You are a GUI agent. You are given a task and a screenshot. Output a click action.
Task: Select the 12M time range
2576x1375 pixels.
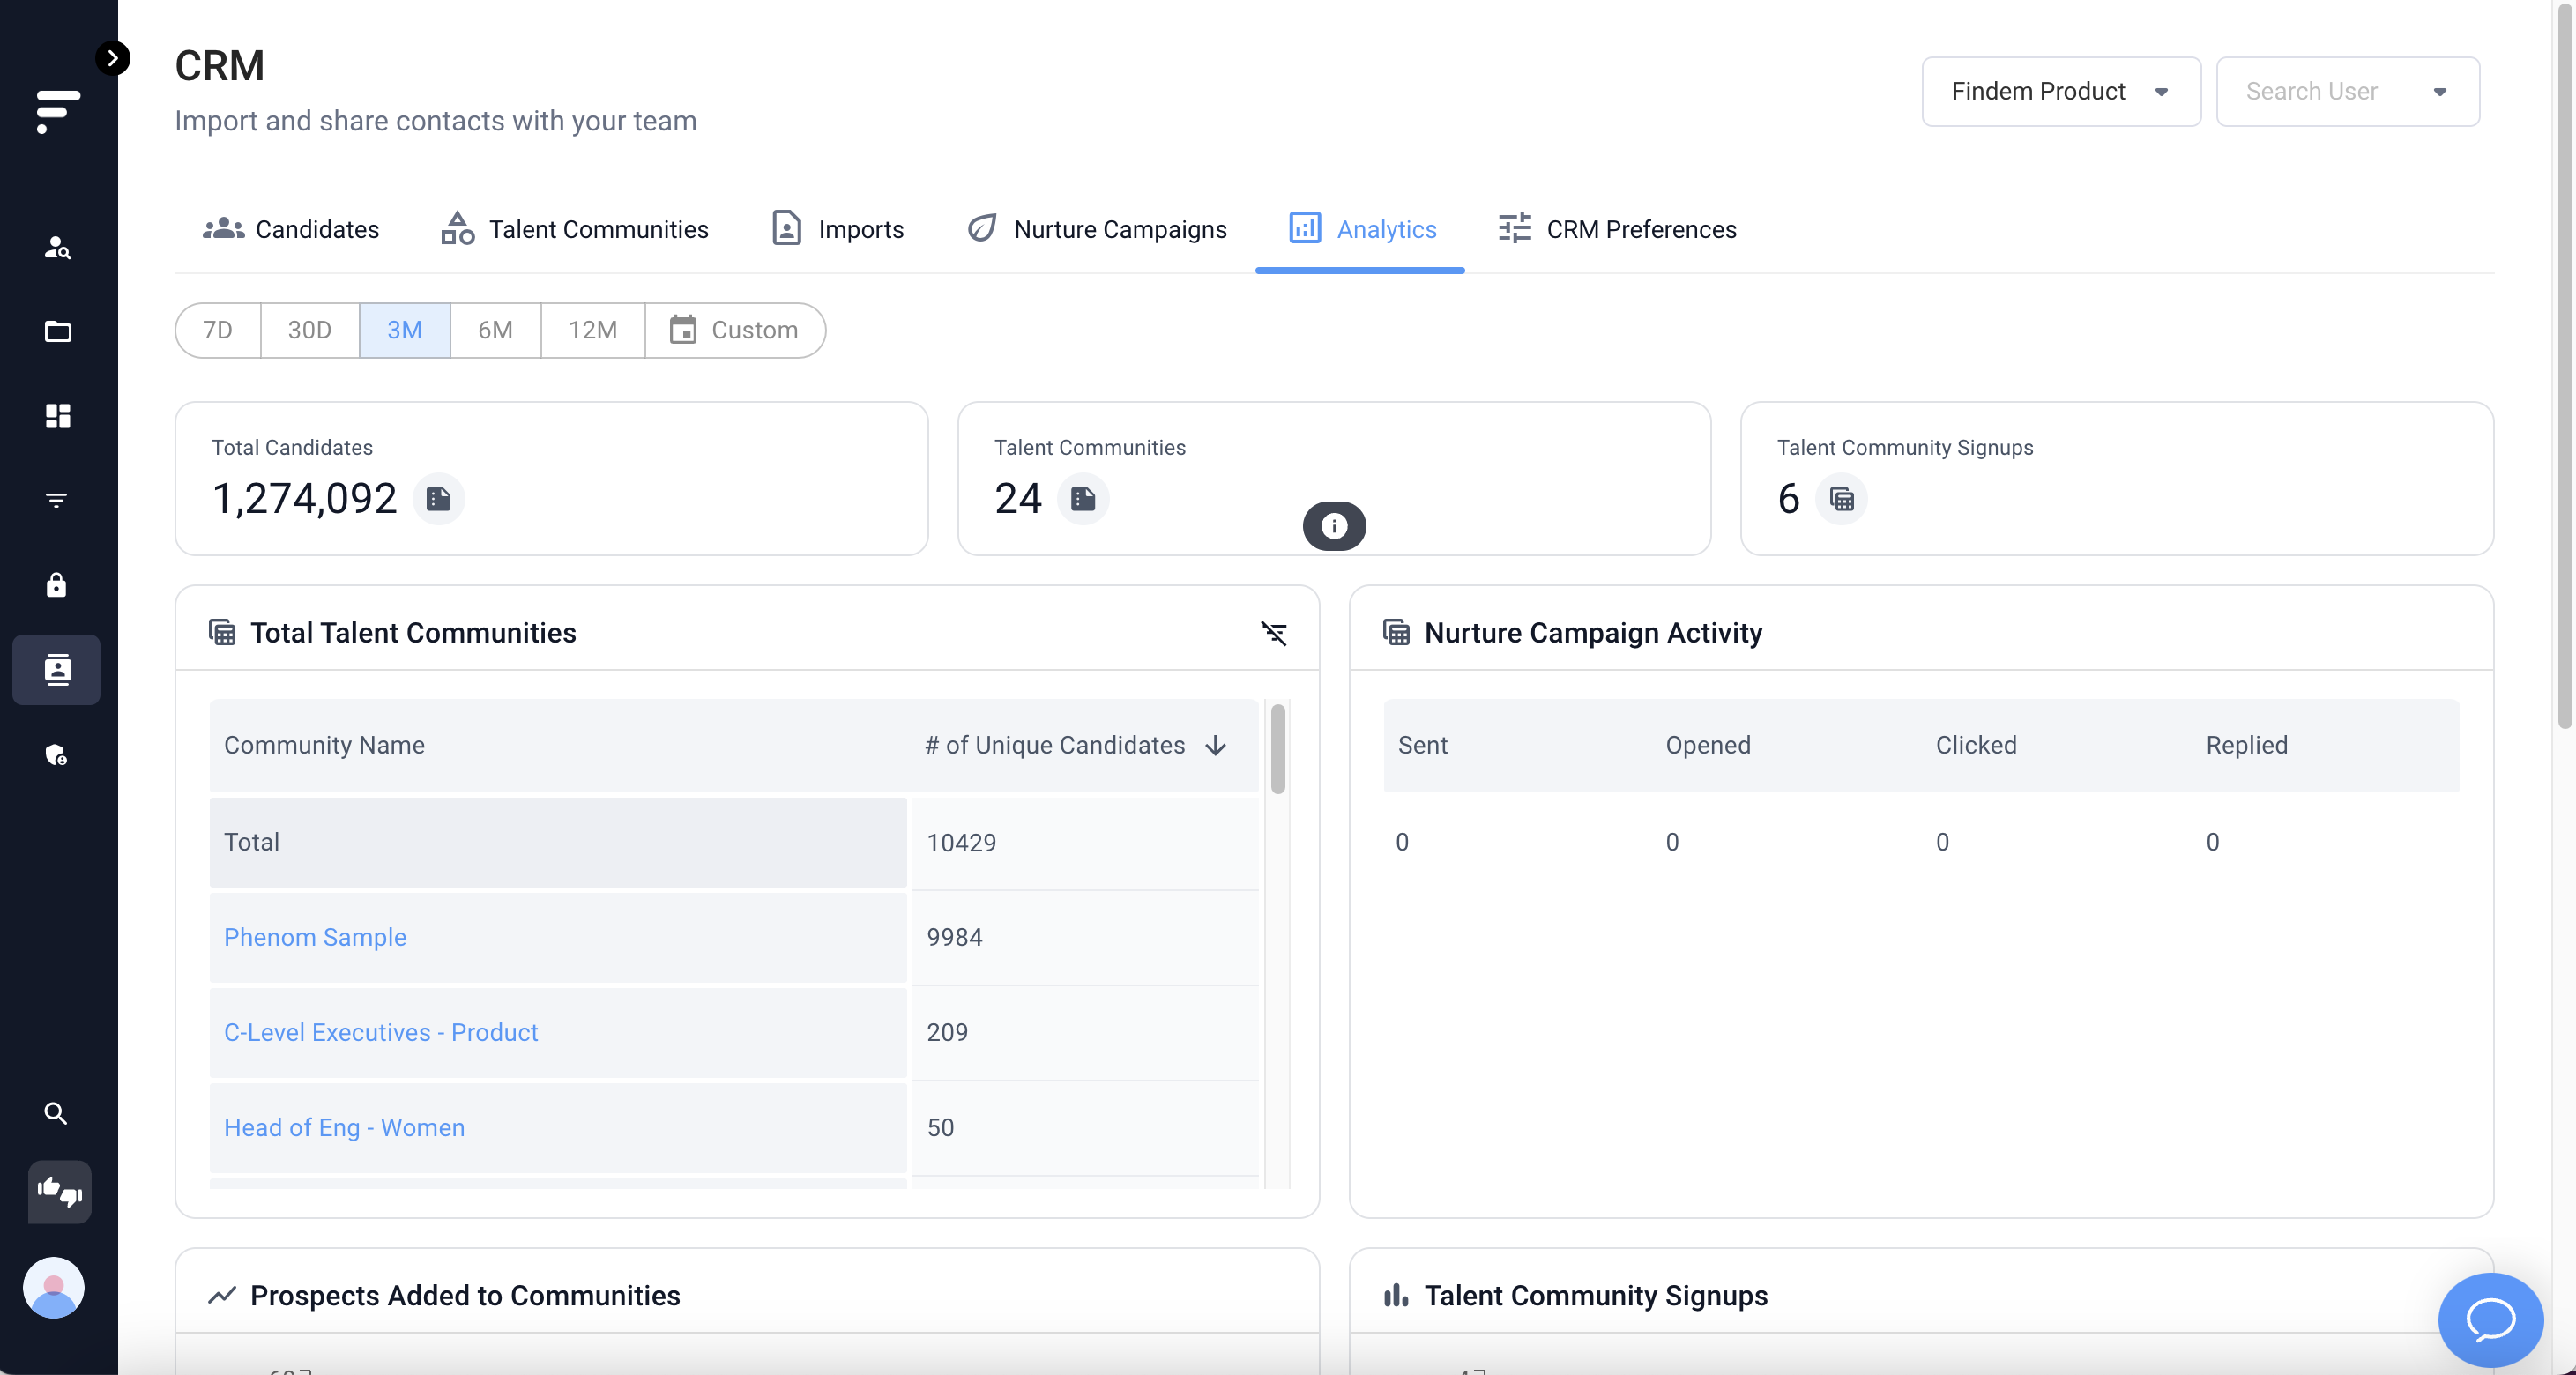(x=593, y=330)
